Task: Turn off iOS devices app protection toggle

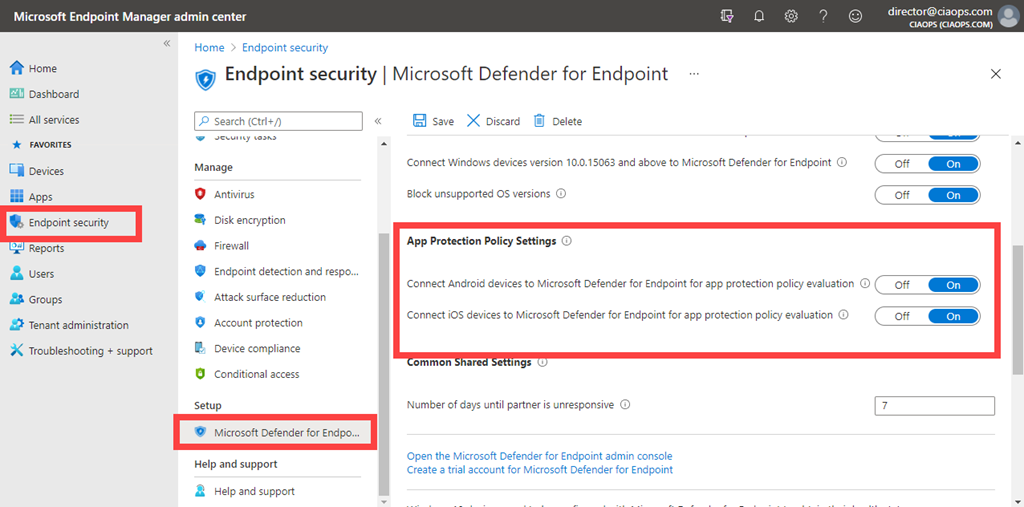Action: [902, 316]
